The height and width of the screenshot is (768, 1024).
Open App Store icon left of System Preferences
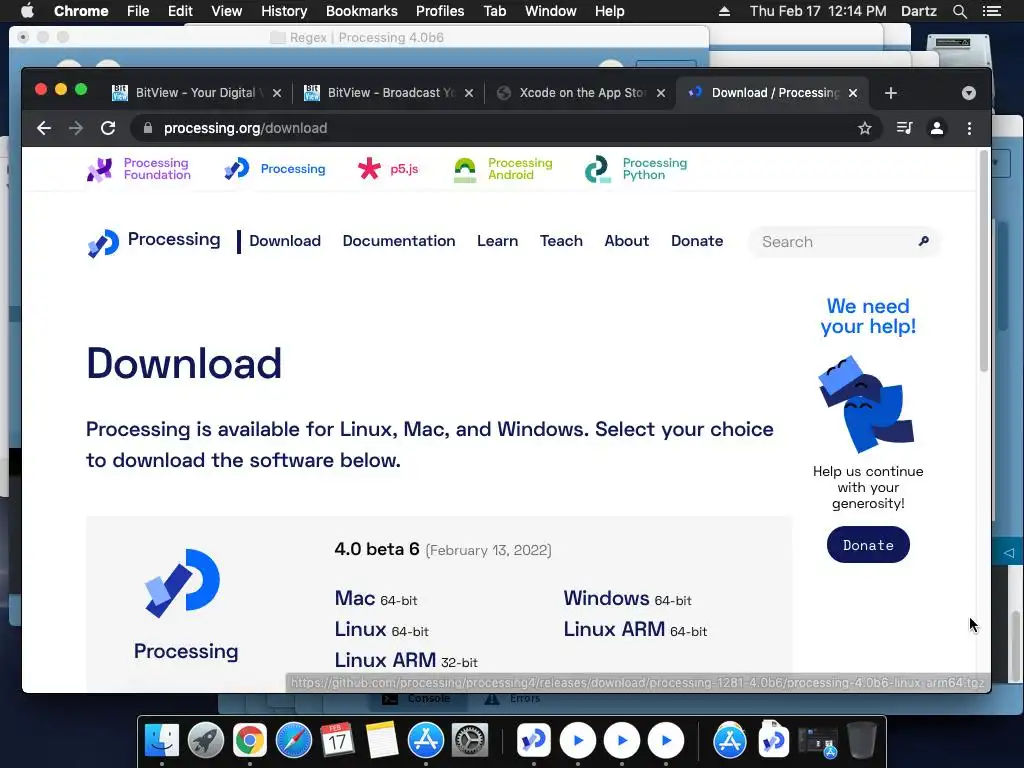tap(426, 741)
